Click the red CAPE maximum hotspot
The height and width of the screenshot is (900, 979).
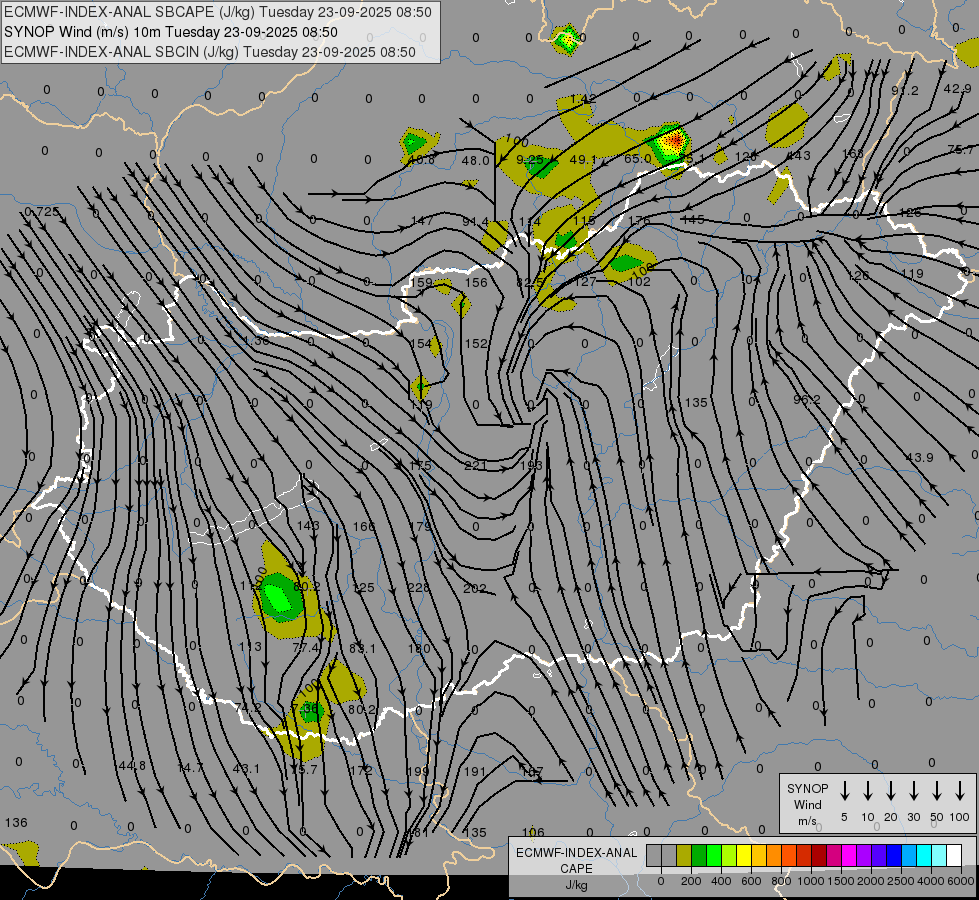point(674,142)
